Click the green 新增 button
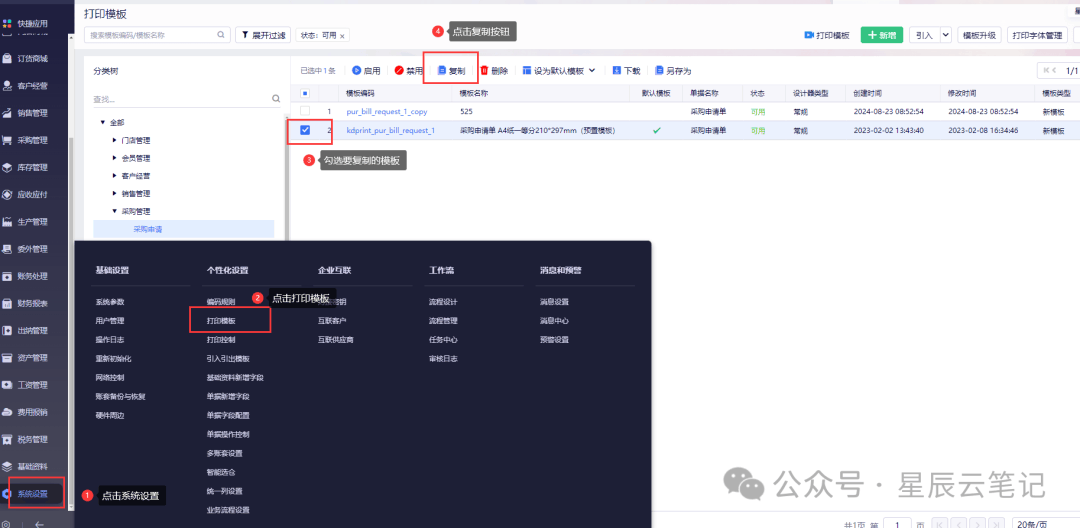This screenshot has width=1080, height=528. coord(882,35)
